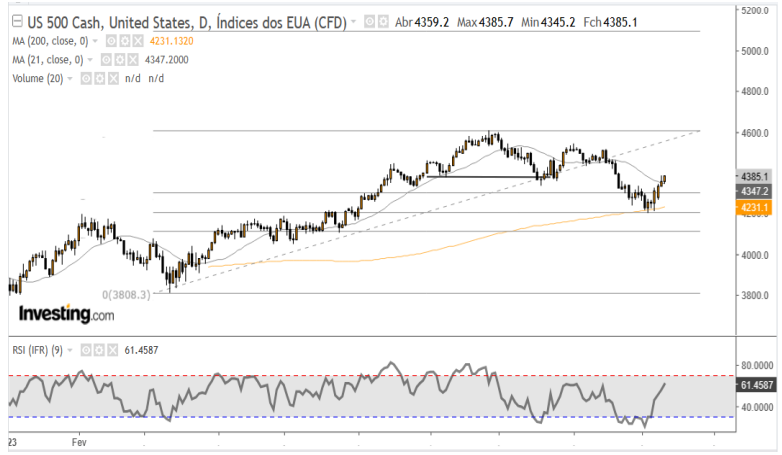Screen dimensions: 782x455
Task: Open settings gear for Volume (20)
Action: click(x=100, y=79)
